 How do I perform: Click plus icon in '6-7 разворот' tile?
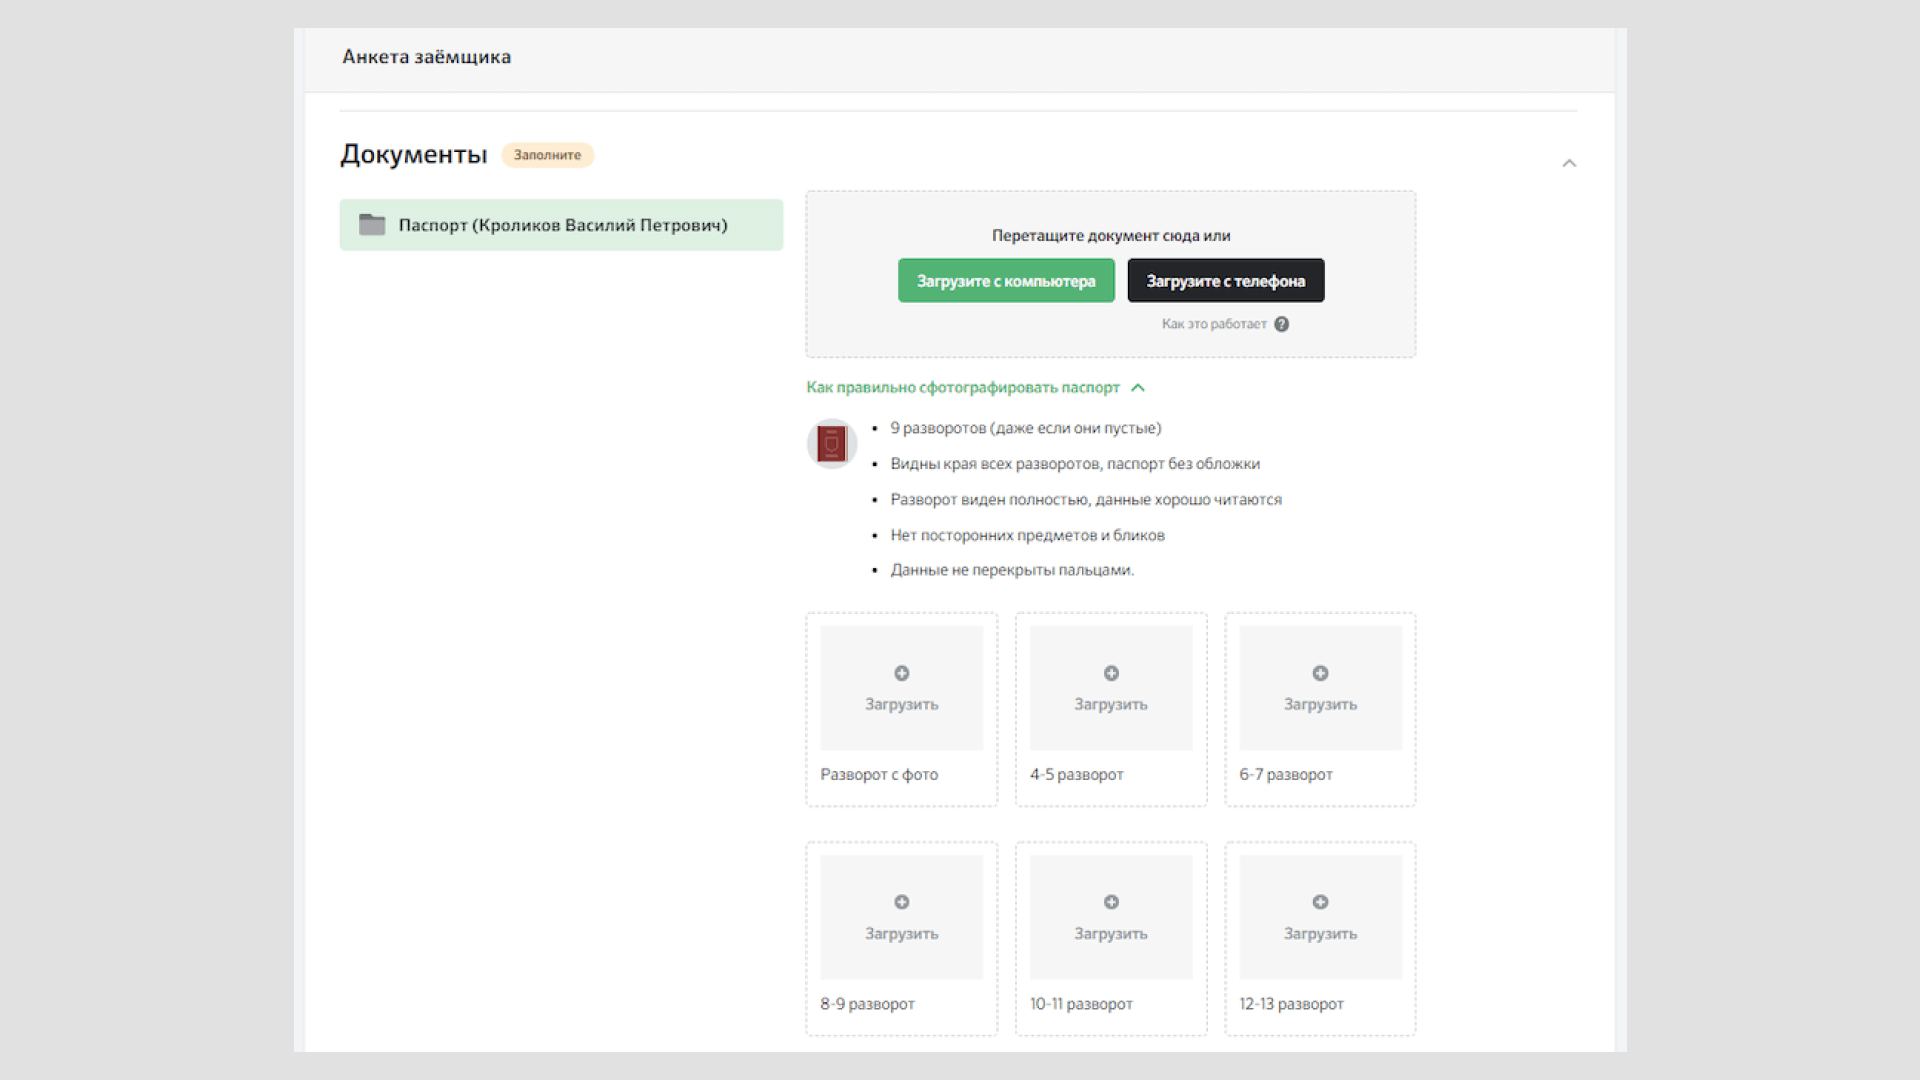coord(1320,673)
